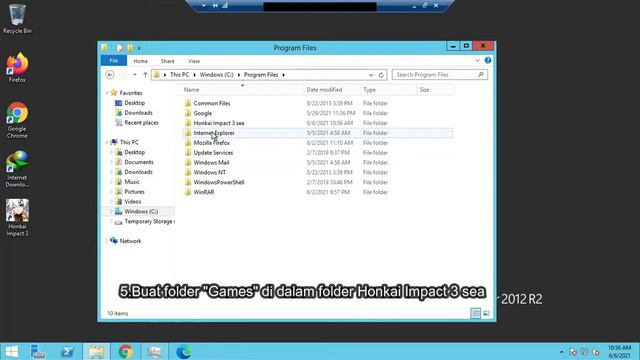
Task: Expand the ribbon with the chevron
Action: tap(478, 60)
